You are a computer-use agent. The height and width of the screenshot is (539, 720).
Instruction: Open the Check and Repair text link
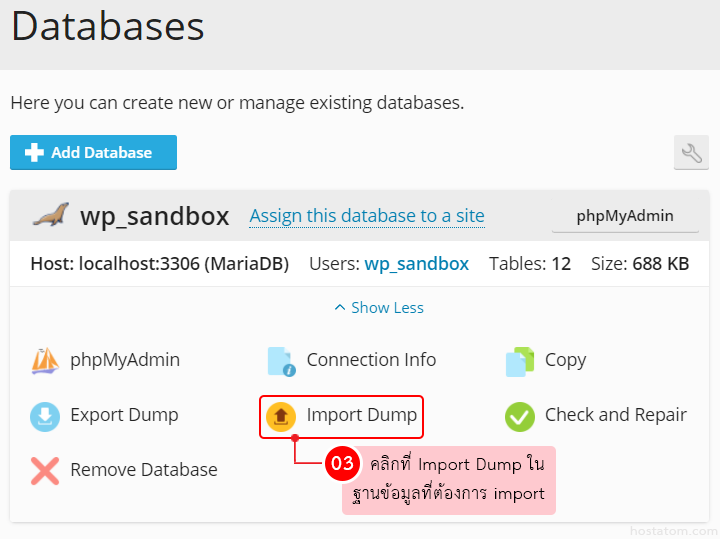tap(615, 415)
